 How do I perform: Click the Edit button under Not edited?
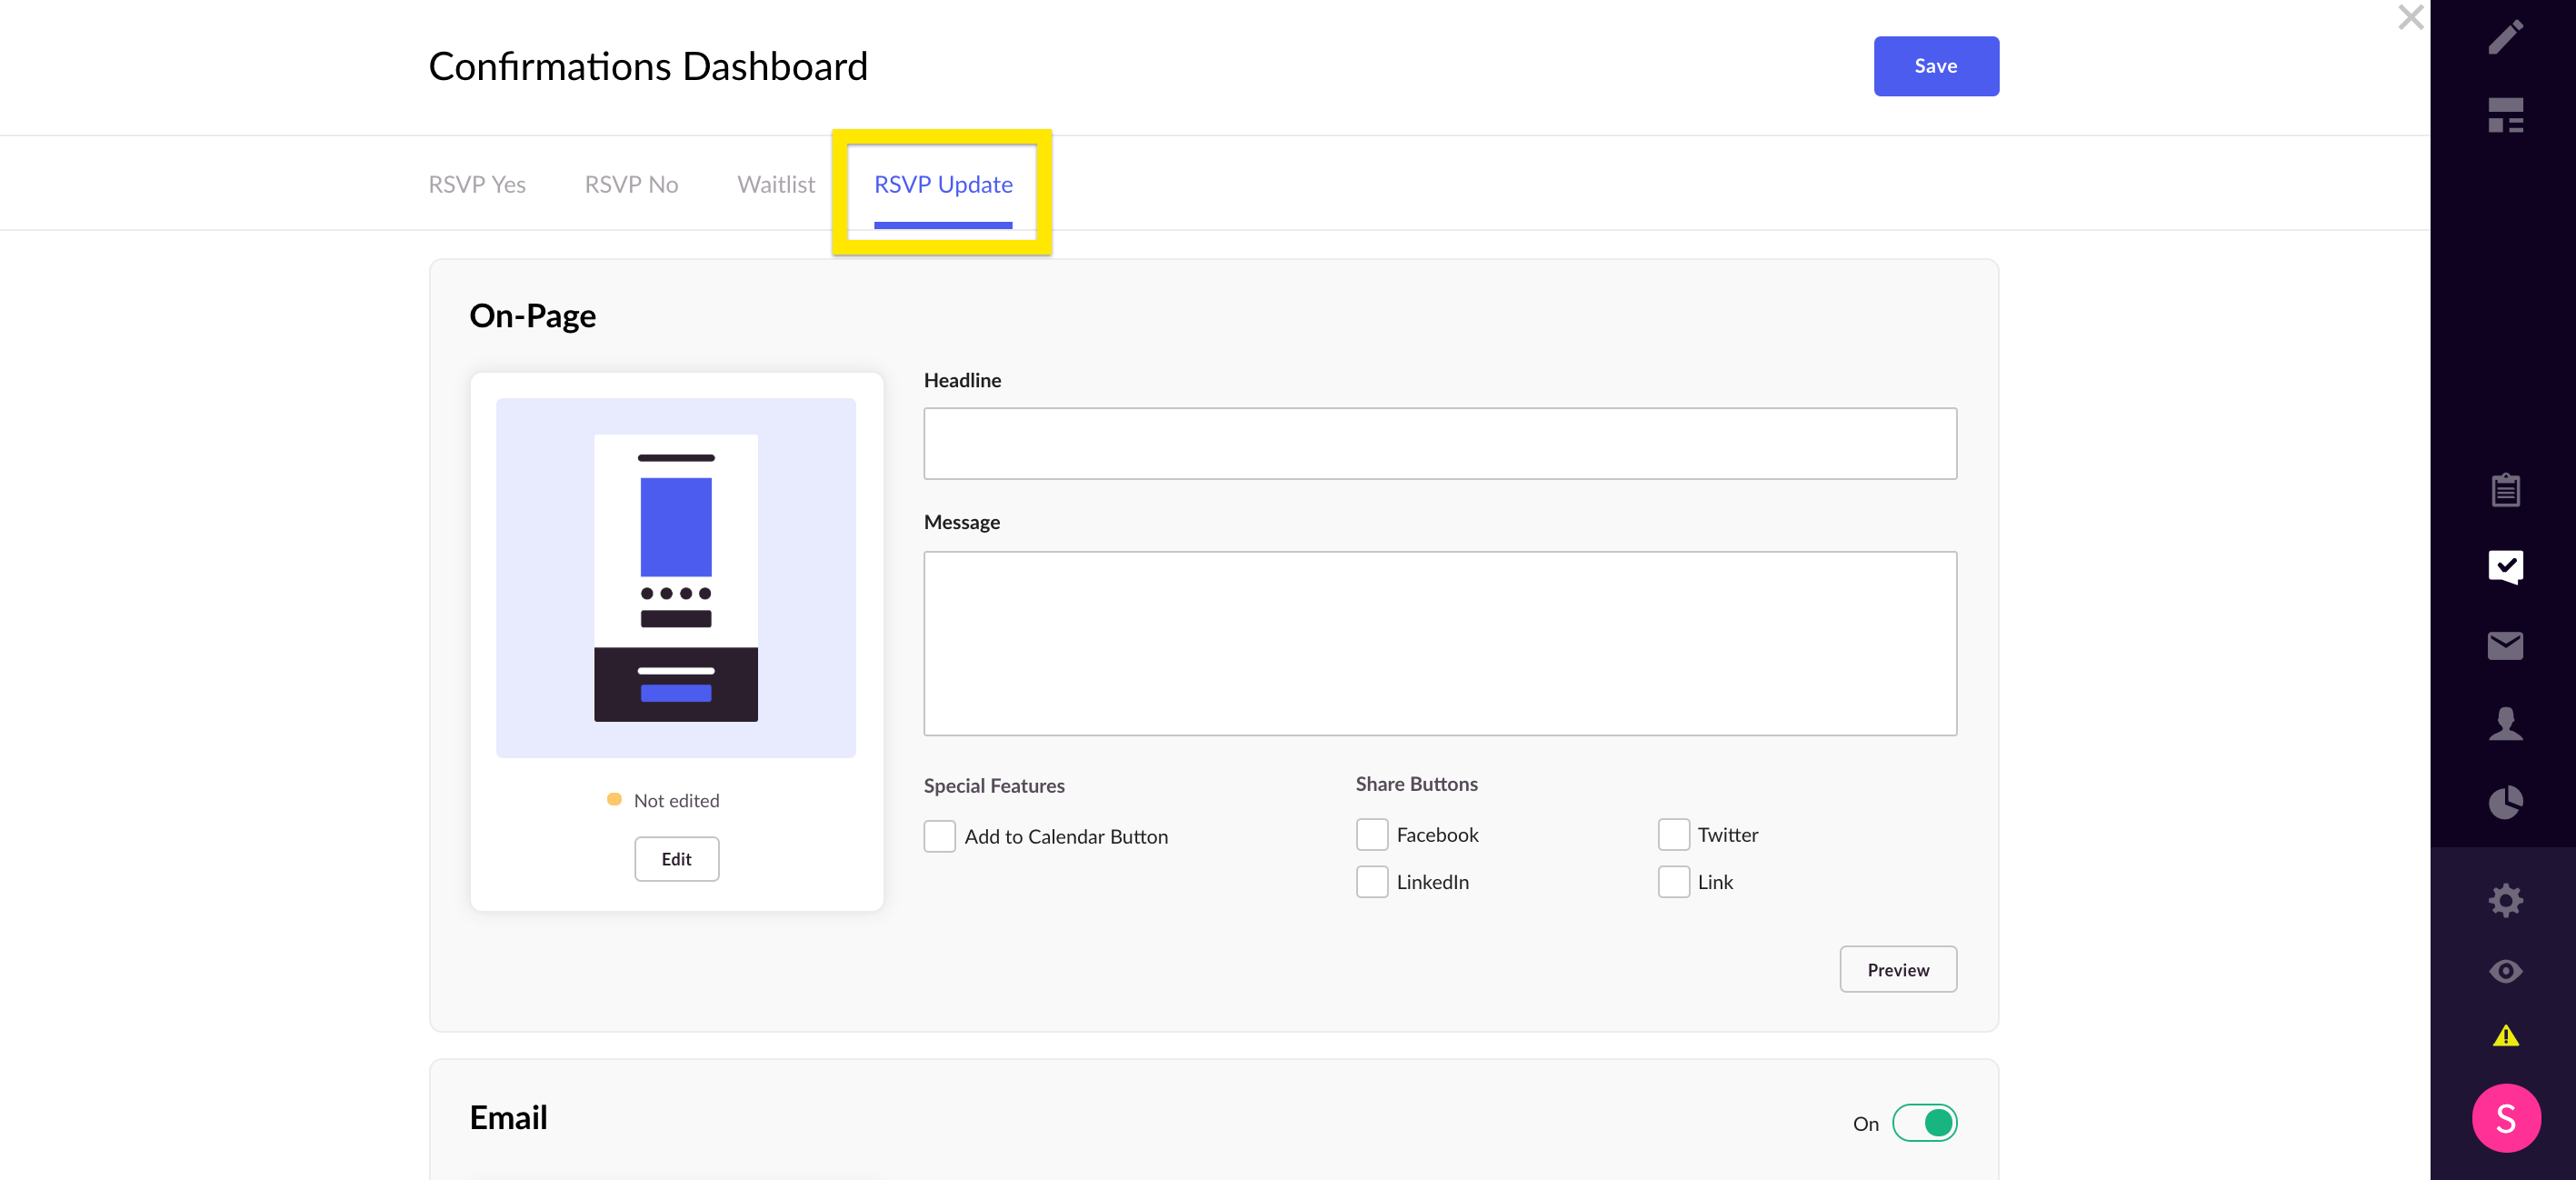tap(676, 858)
